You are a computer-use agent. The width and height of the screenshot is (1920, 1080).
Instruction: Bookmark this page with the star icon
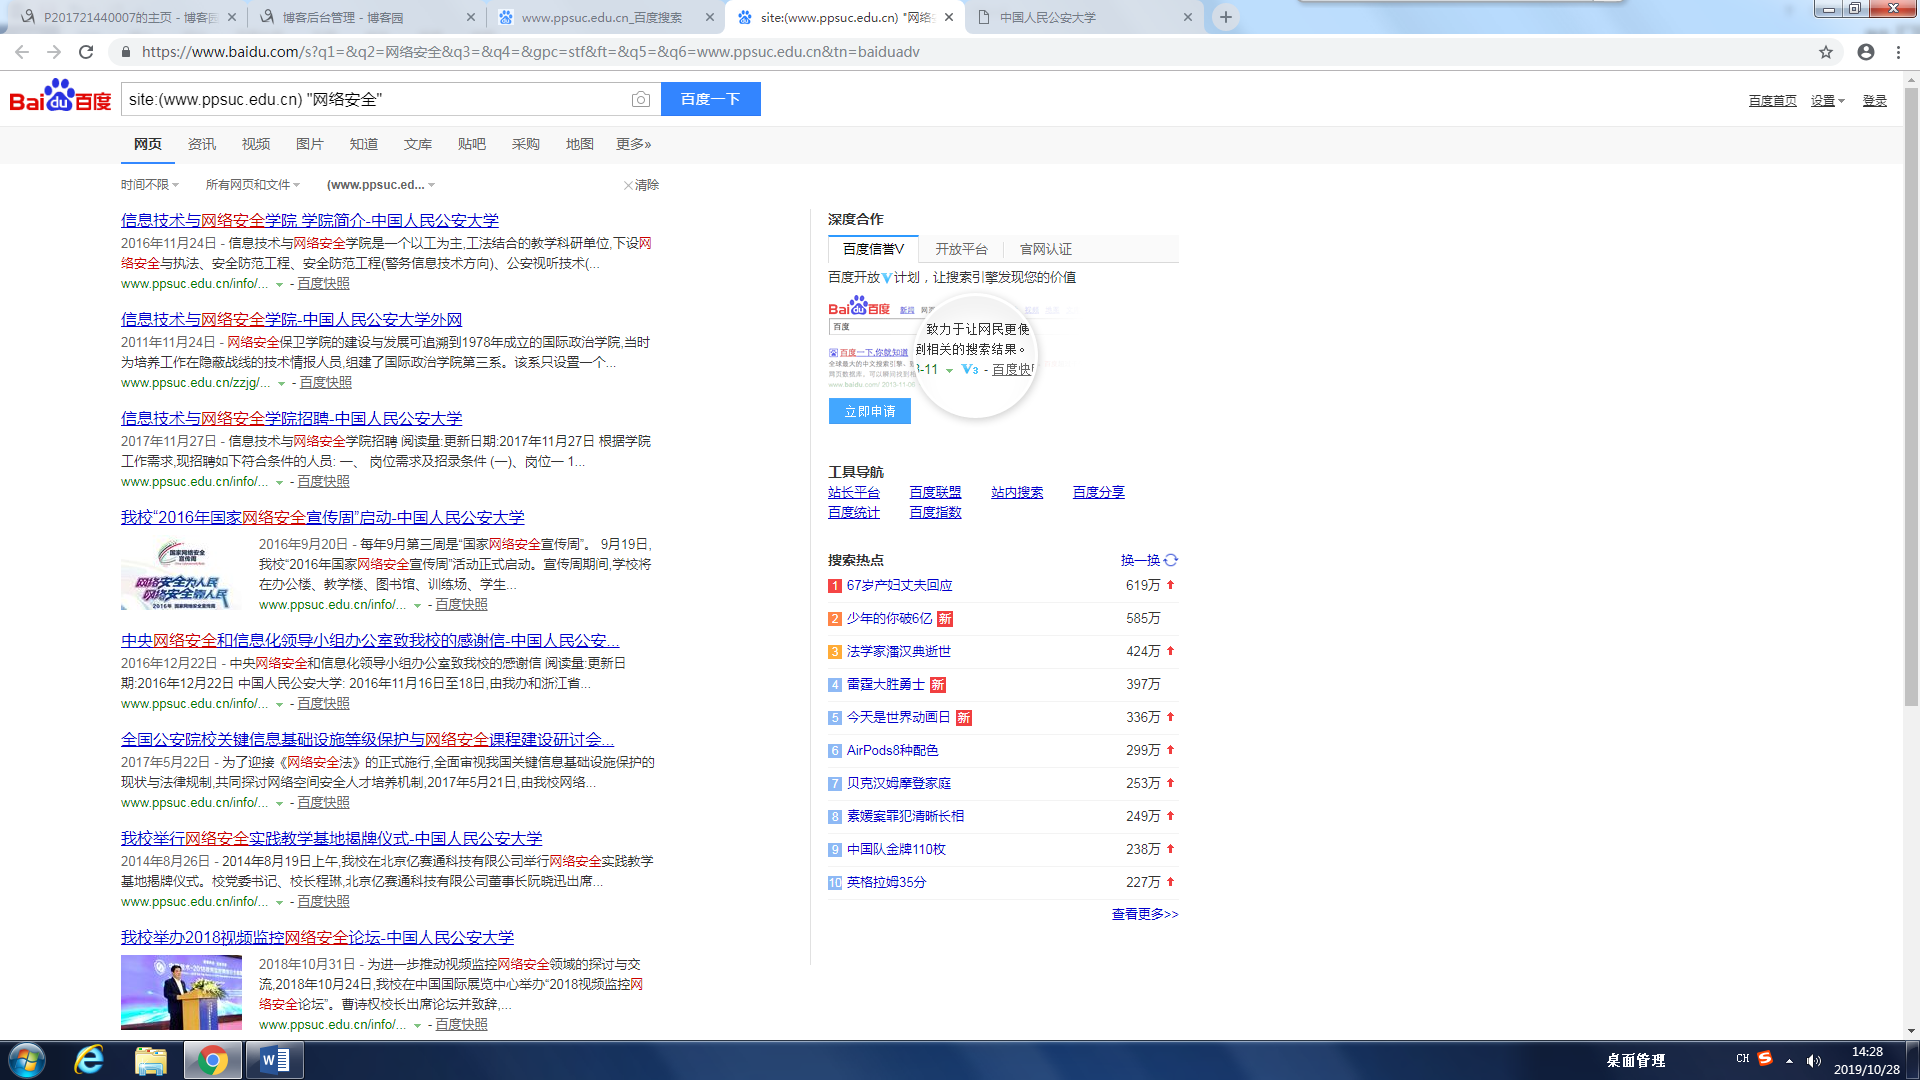coord(1826,52)
